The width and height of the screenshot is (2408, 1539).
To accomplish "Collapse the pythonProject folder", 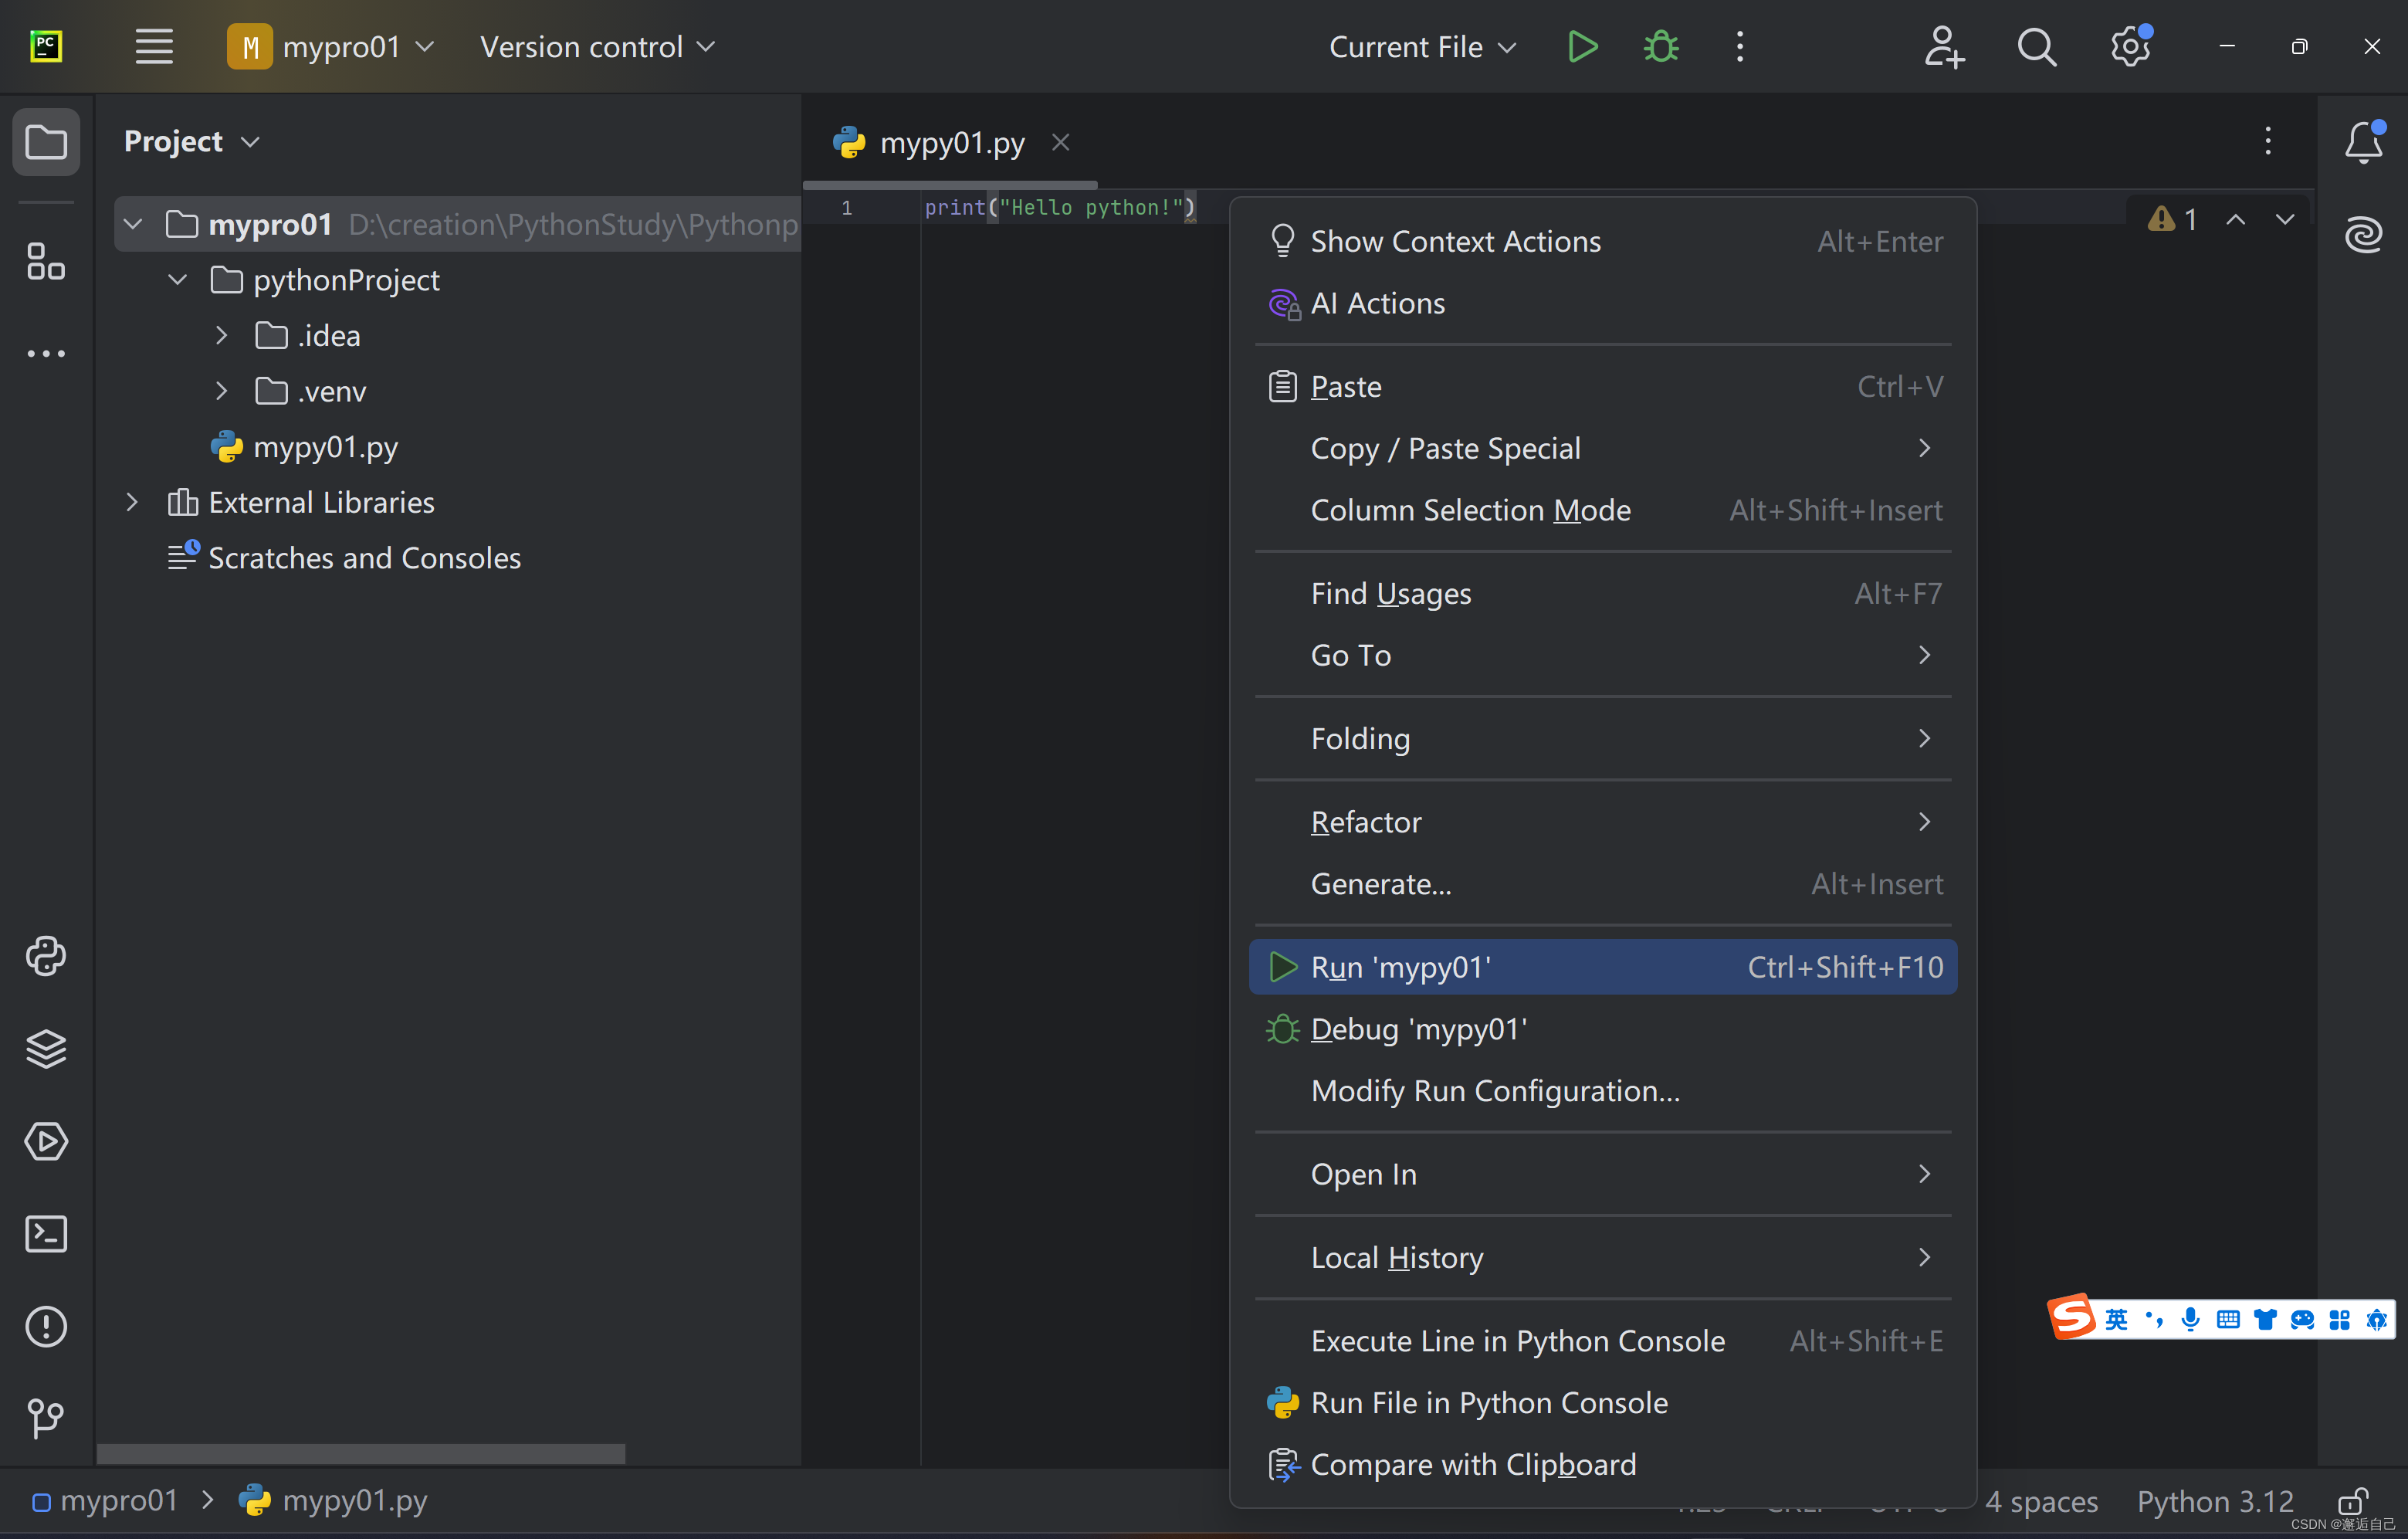I will pyautogui.click(x=178, y=280).
